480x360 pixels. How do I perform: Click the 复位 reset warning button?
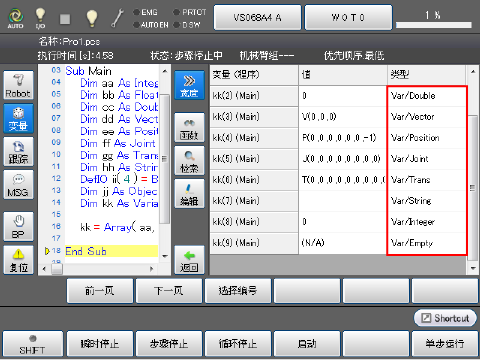tap(18, 260)
